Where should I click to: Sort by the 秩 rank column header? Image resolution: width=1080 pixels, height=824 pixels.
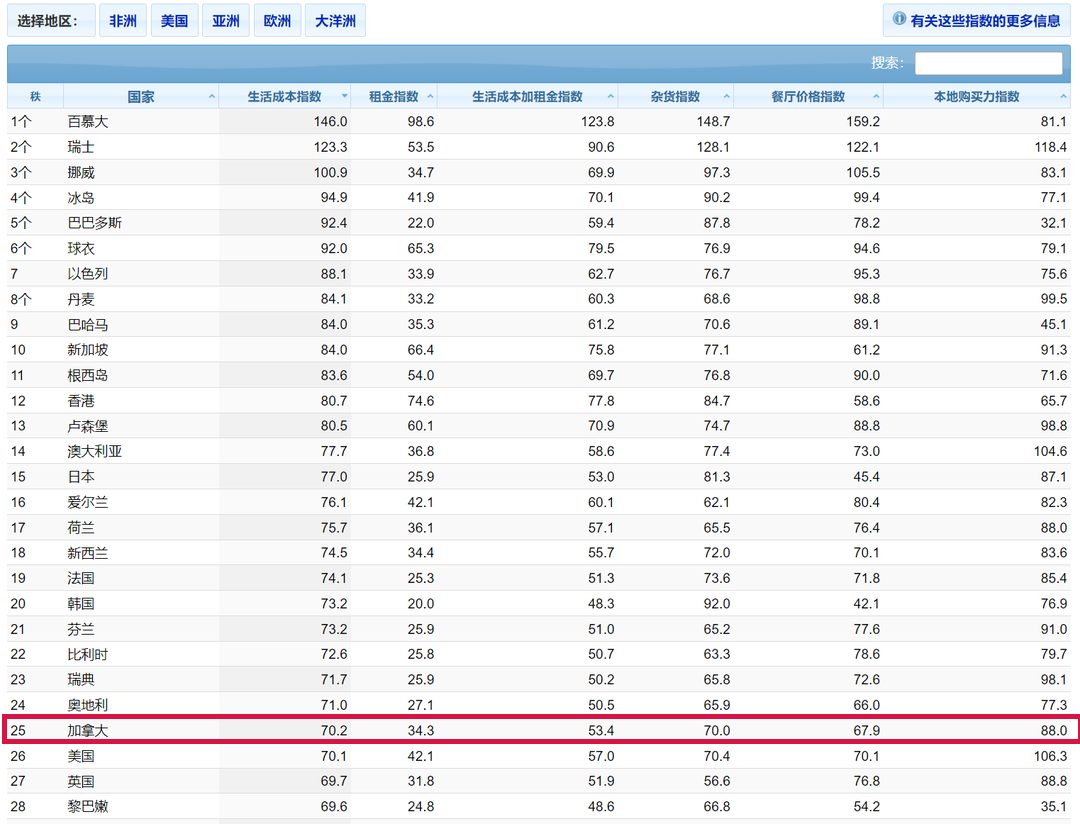click(35, 96)
